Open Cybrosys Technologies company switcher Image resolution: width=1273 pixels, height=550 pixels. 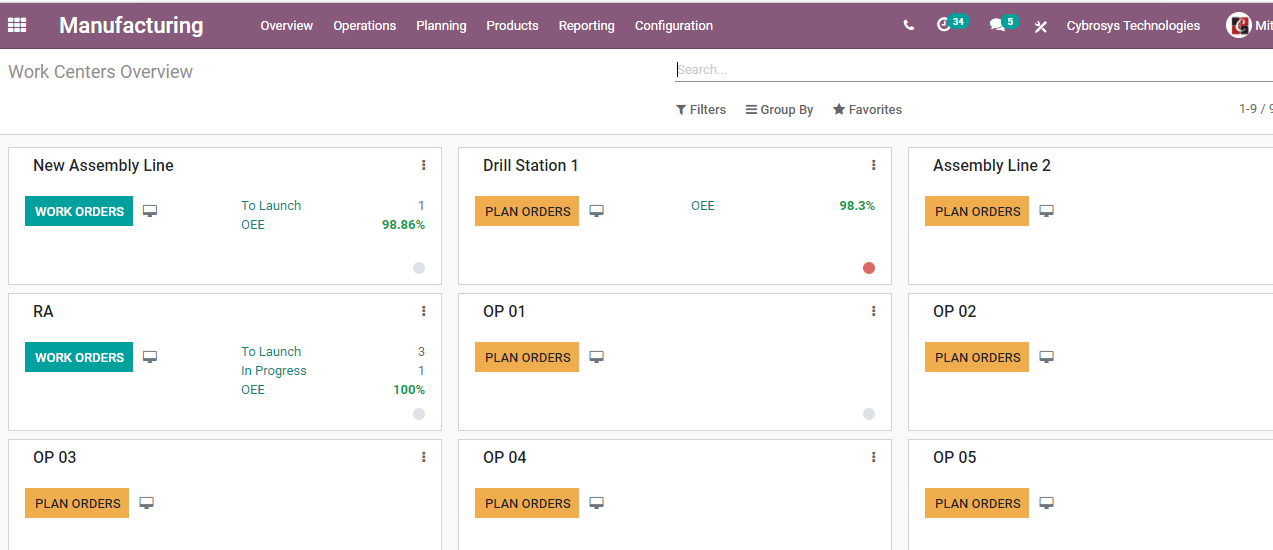(x=1133, y=26)
